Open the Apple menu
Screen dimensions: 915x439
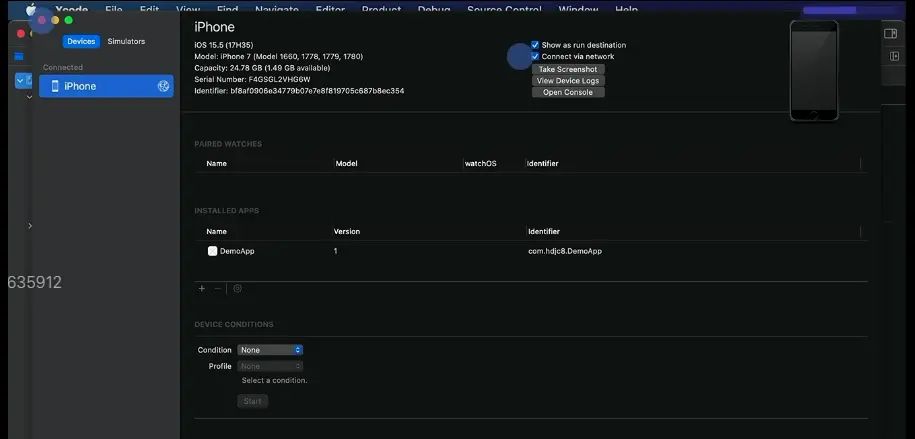click(x=31, y=9)
